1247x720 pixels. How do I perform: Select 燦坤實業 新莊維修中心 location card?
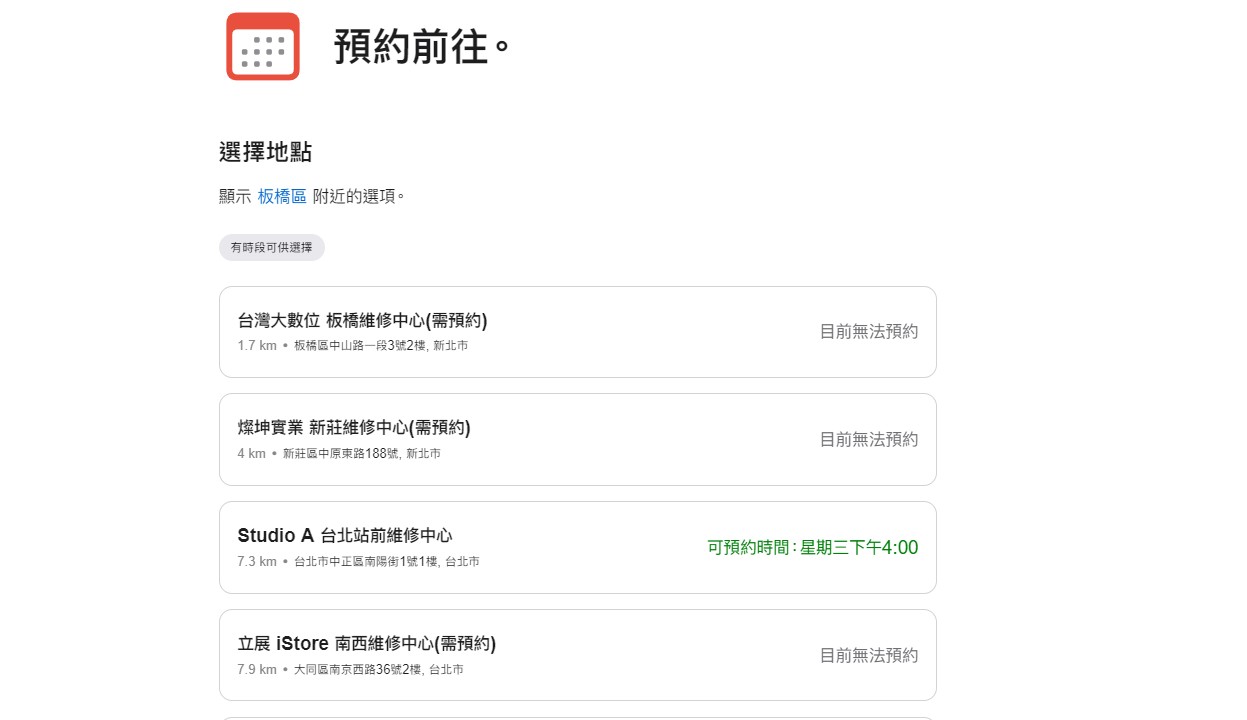pyautogui.click(x=577, y=440)
